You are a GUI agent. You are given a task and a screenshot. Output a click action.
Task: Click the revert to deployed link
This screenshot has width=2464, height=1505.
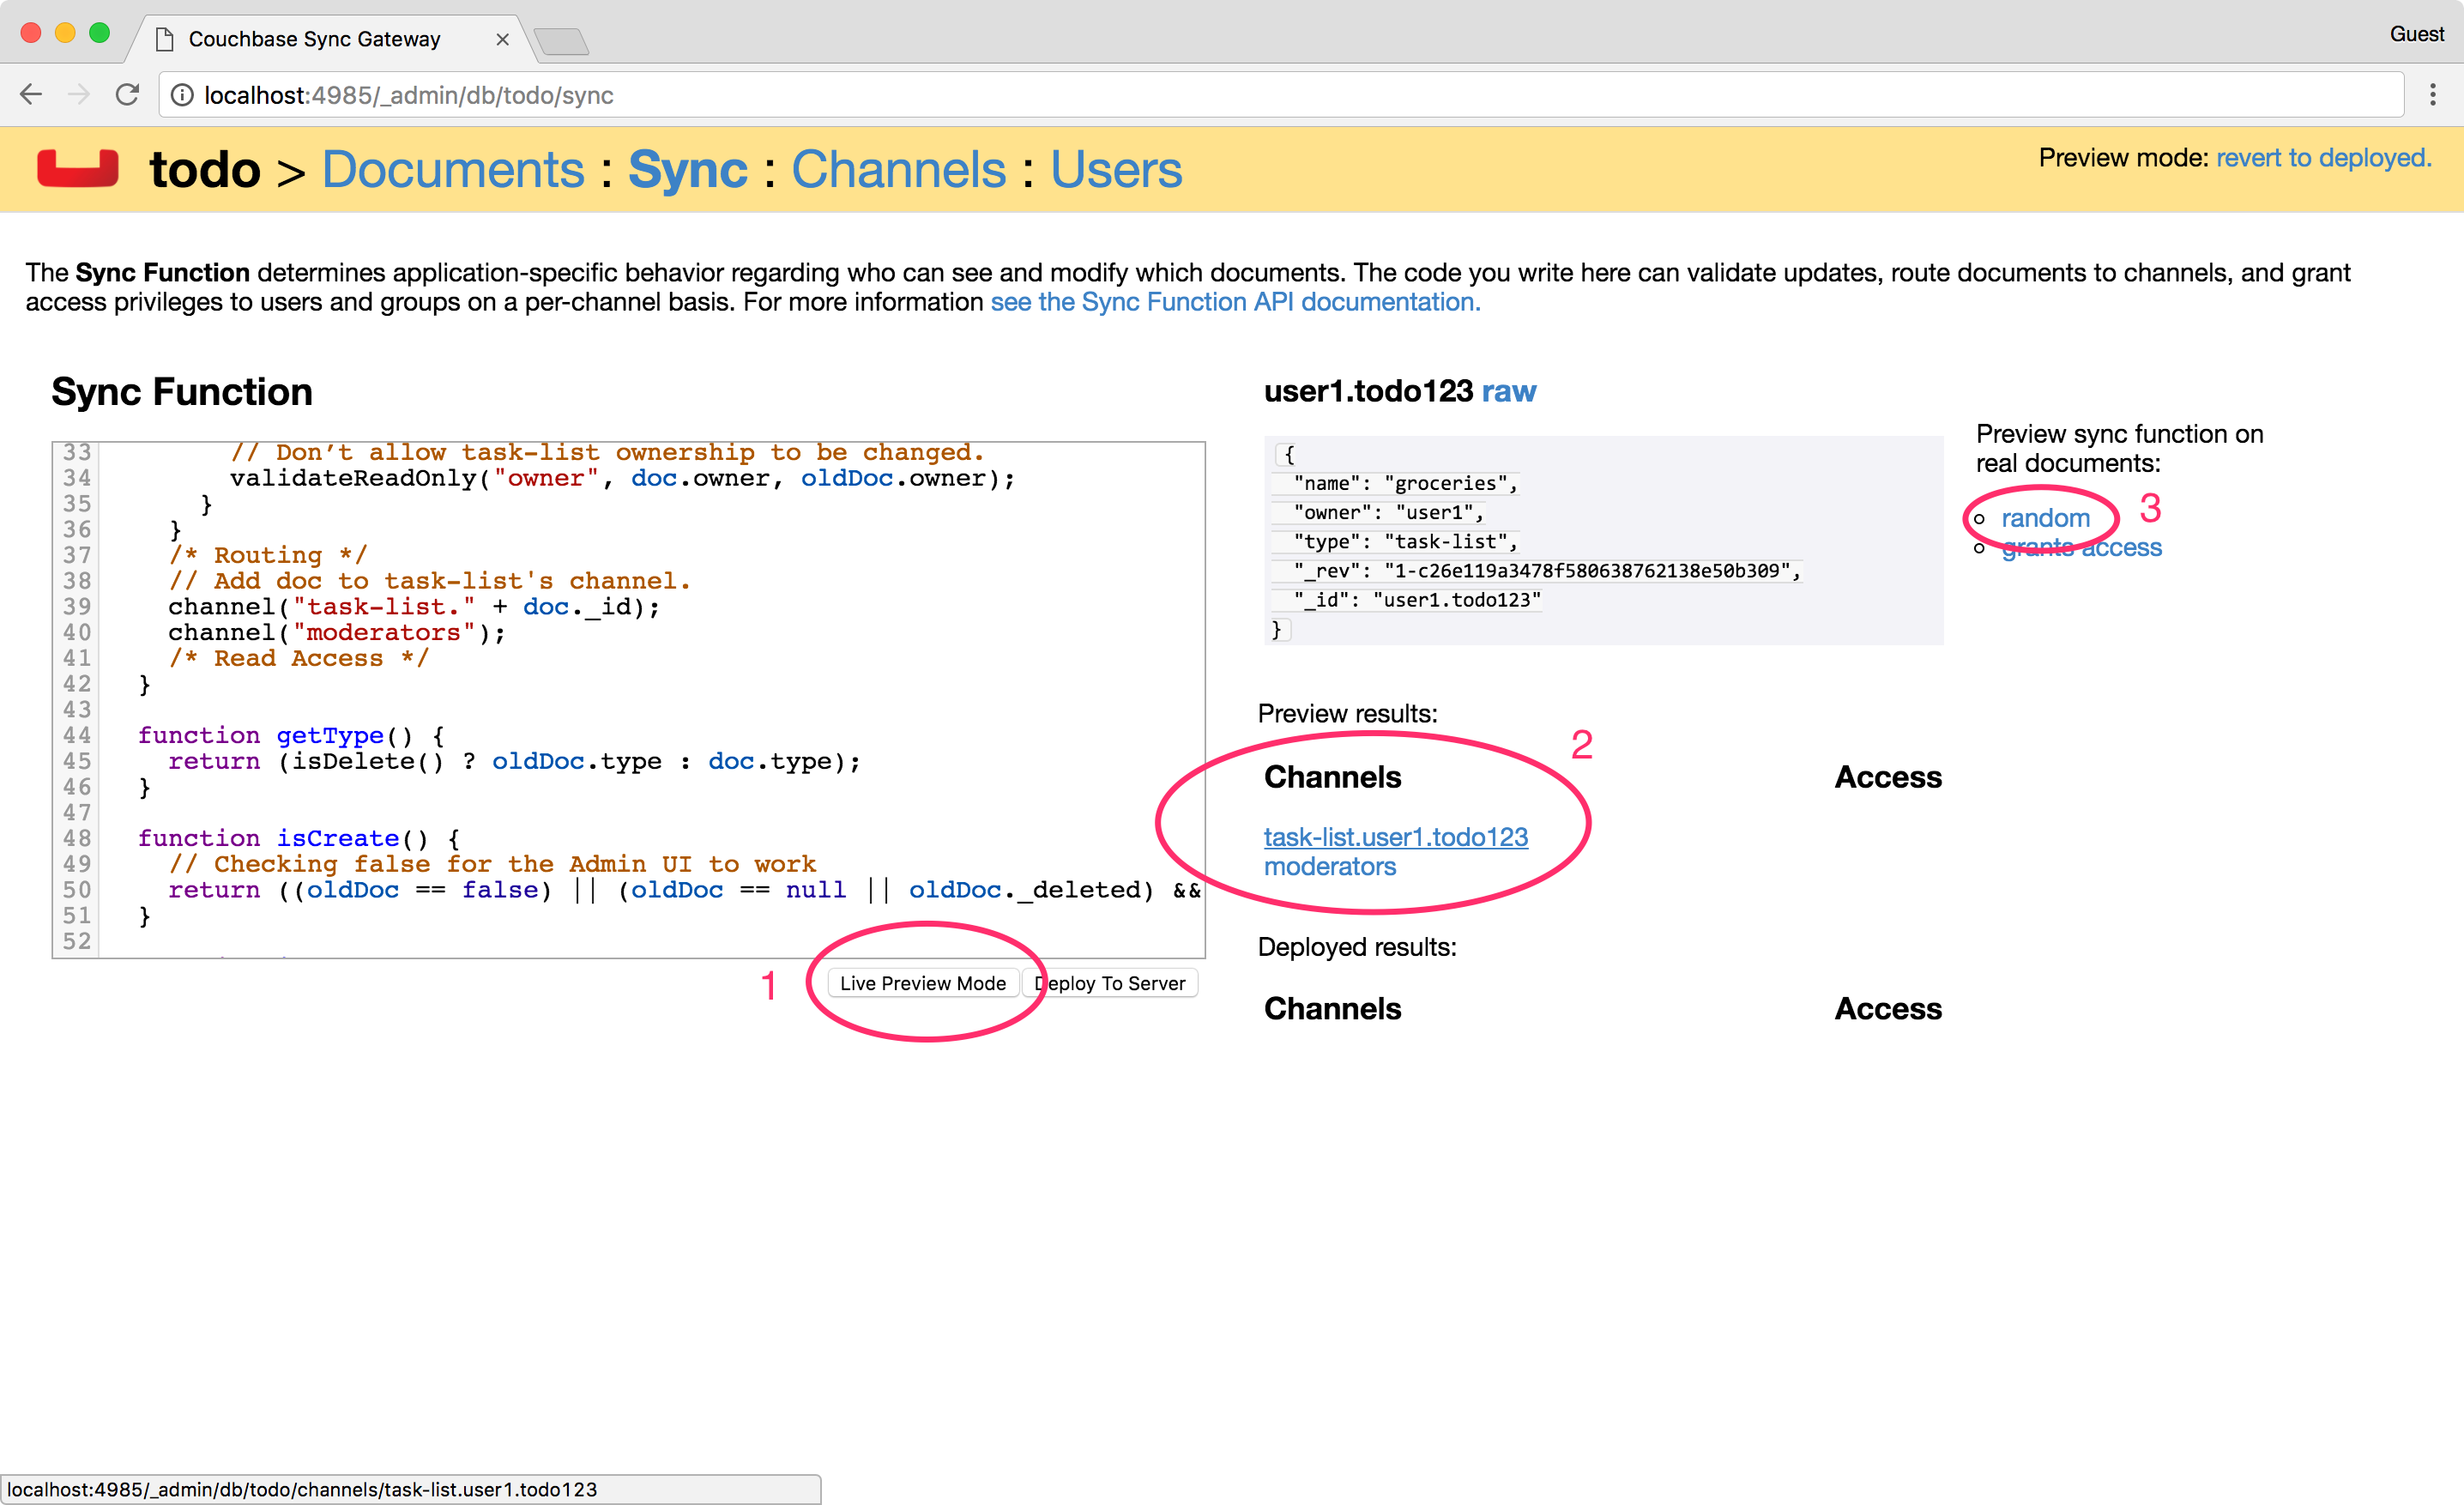pos(2323,158)
